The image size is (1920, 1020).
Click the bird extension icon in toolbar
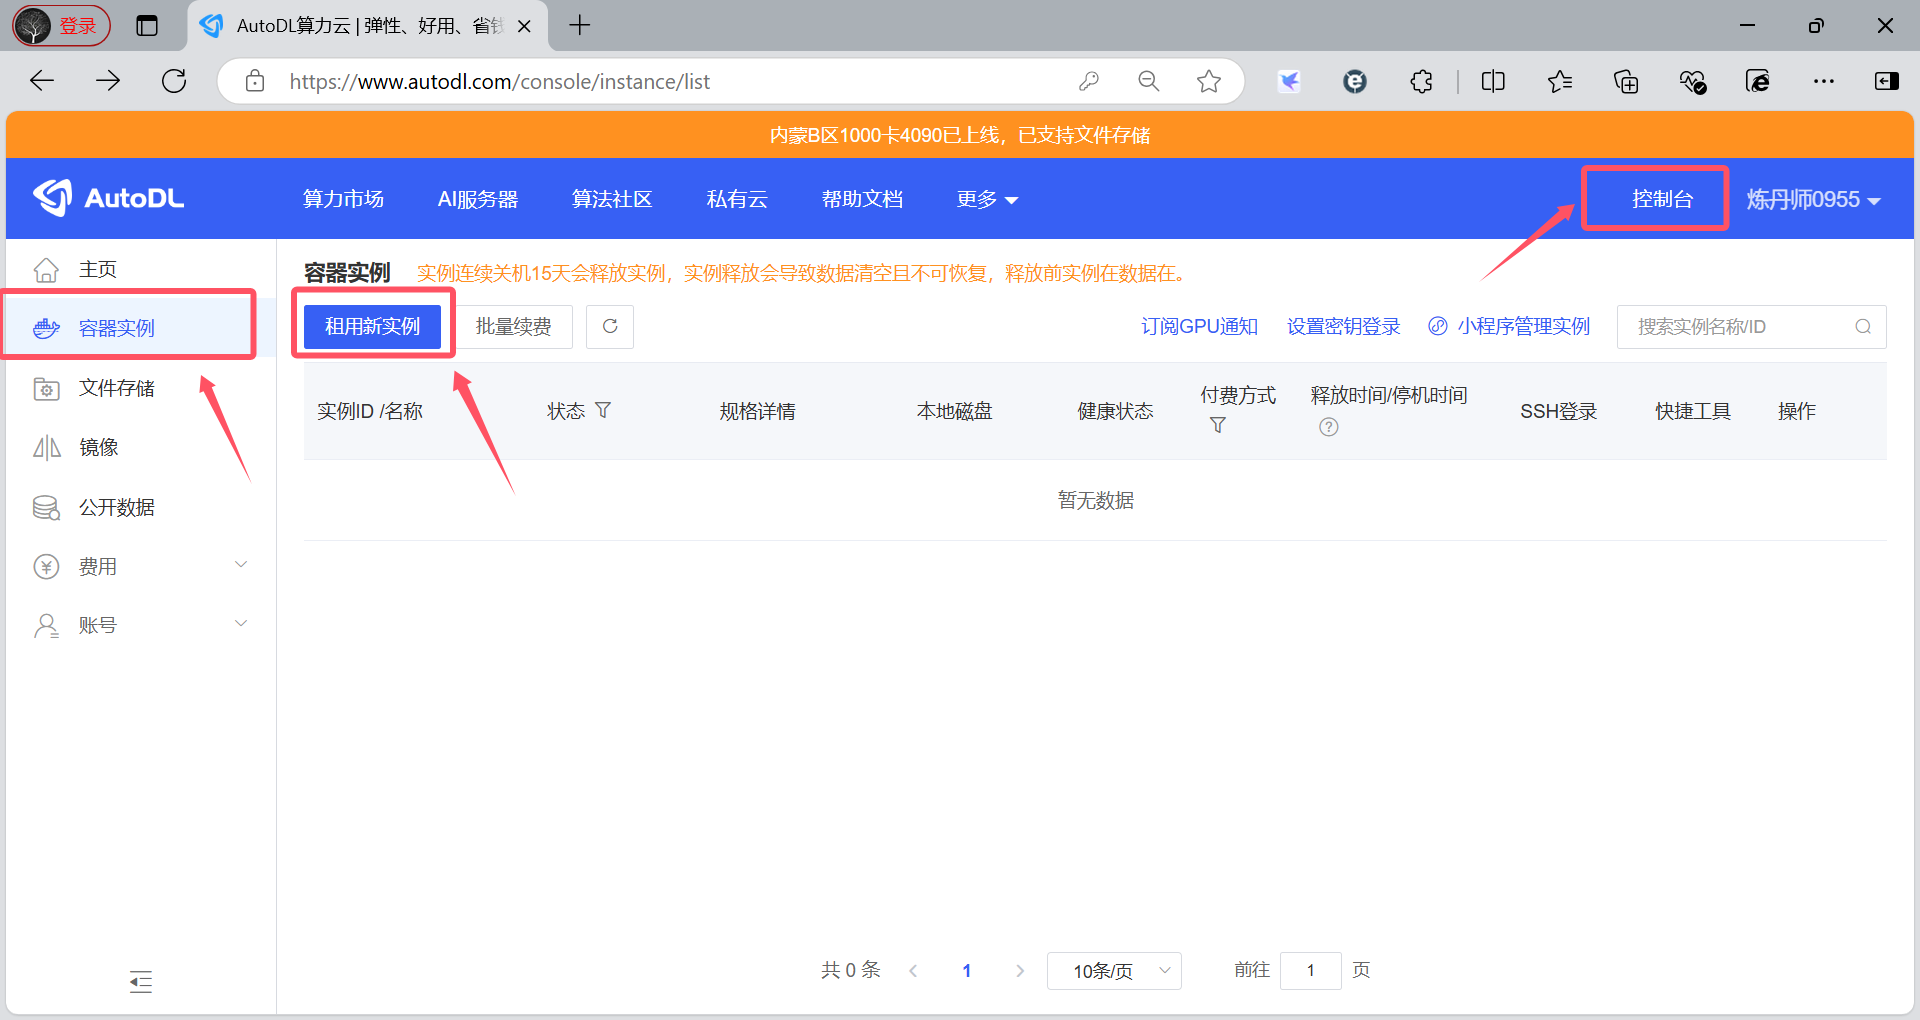tap(1289, 81)
